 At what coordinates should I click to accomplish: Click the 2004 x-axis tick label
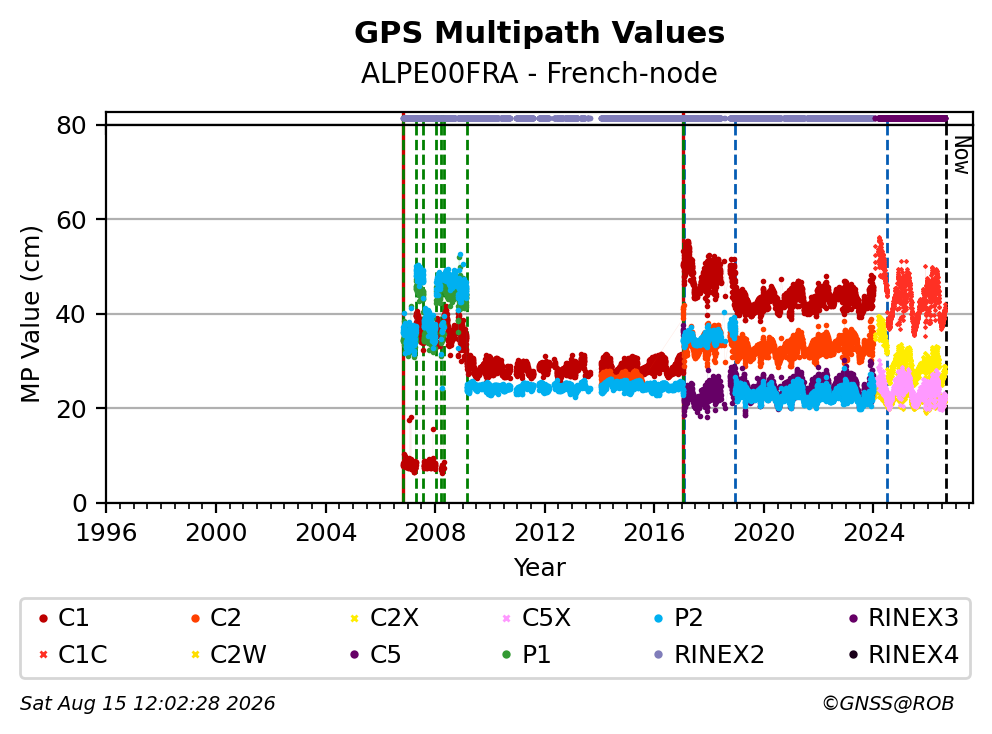(x=325, y=533)
